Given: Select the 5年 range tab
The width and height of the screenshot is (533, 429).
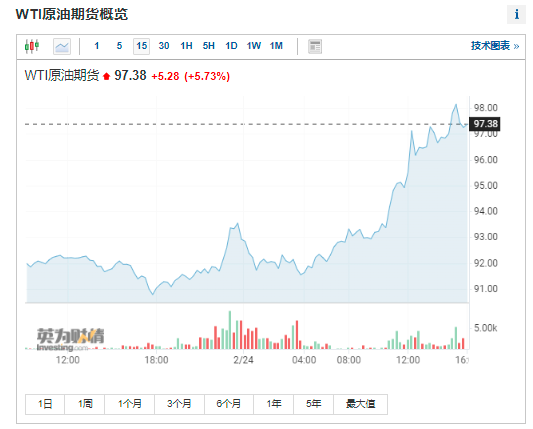Looking at the screenshot, I should (x=313, y=404).
